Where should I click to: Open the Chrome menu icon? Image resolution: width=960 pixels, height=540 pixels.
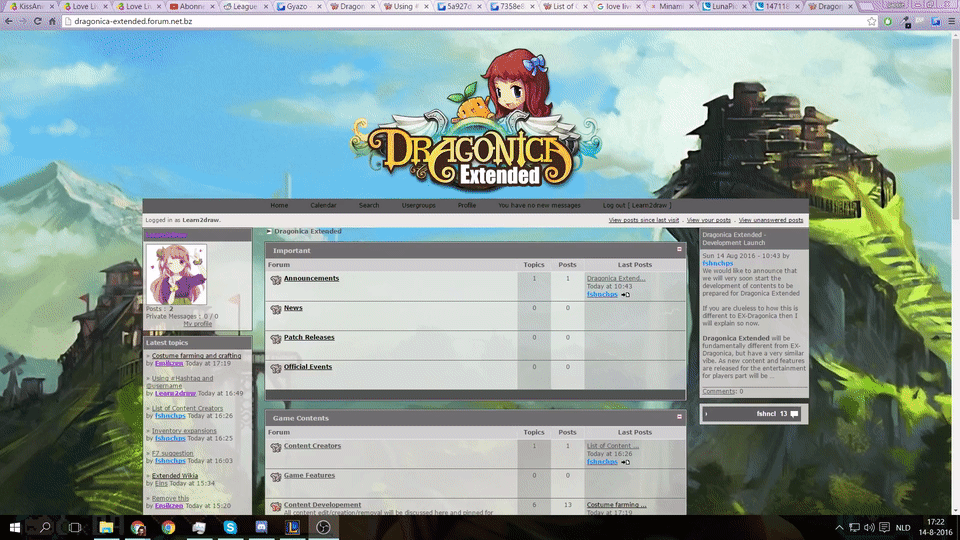(951, 21)
